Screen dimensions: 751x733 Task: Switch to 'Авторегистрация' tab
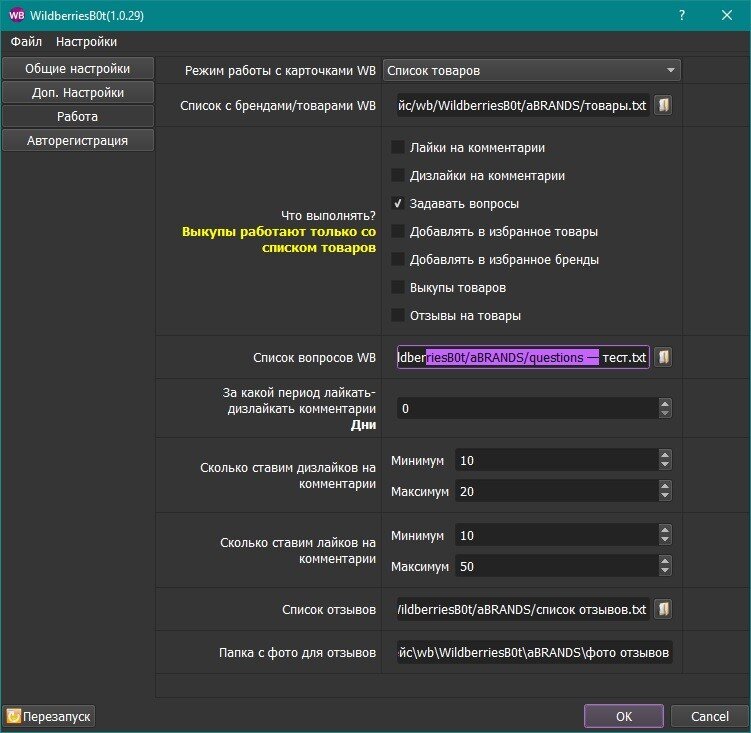pos(78,140)
